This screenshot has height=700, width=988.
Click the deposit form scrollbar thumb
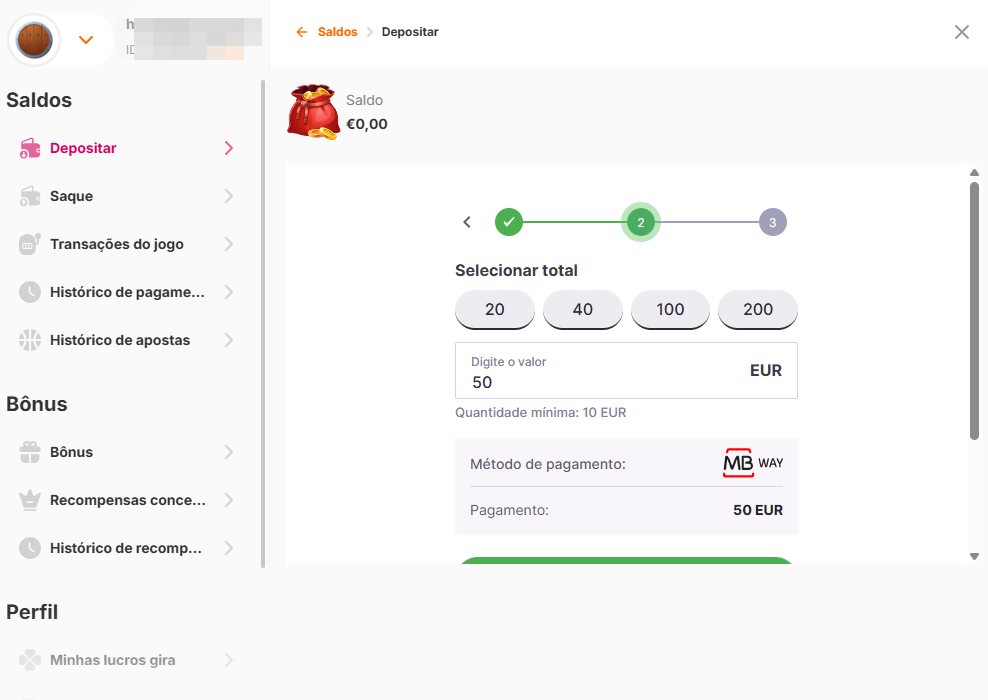pos(974,311)
